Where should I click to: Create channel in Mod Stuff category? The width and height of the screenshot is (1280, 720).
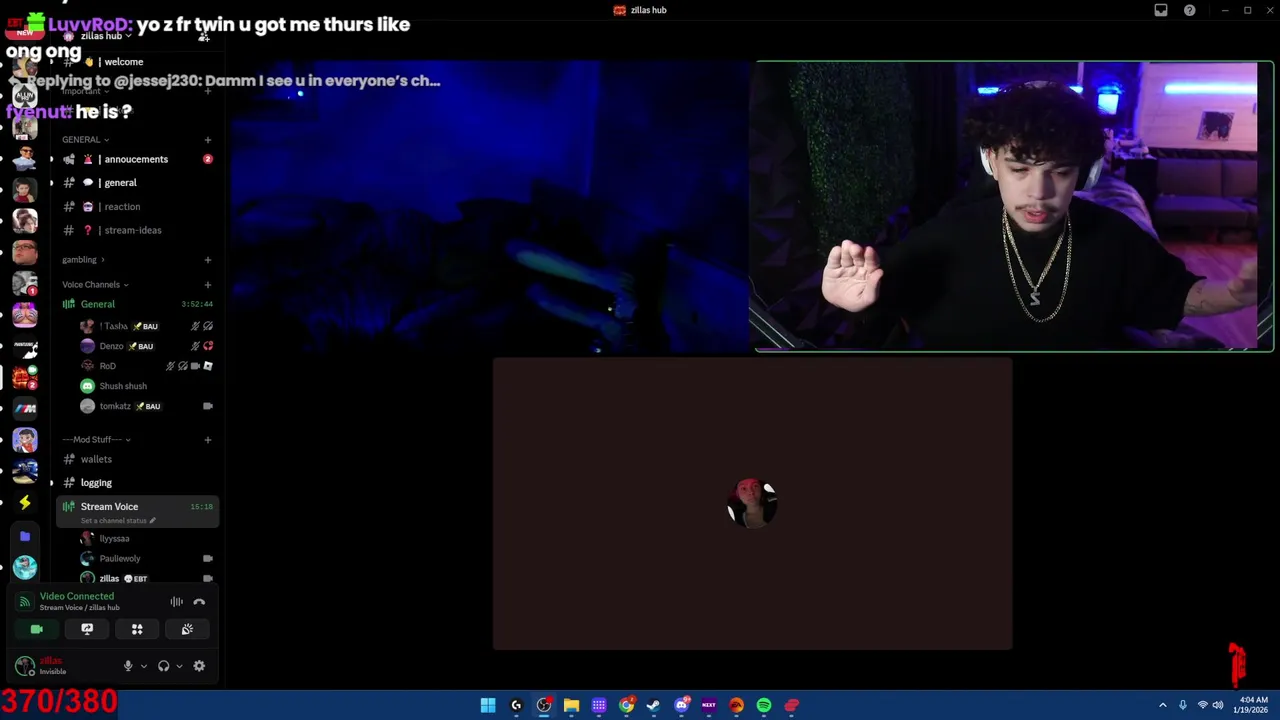click(208, 440)
